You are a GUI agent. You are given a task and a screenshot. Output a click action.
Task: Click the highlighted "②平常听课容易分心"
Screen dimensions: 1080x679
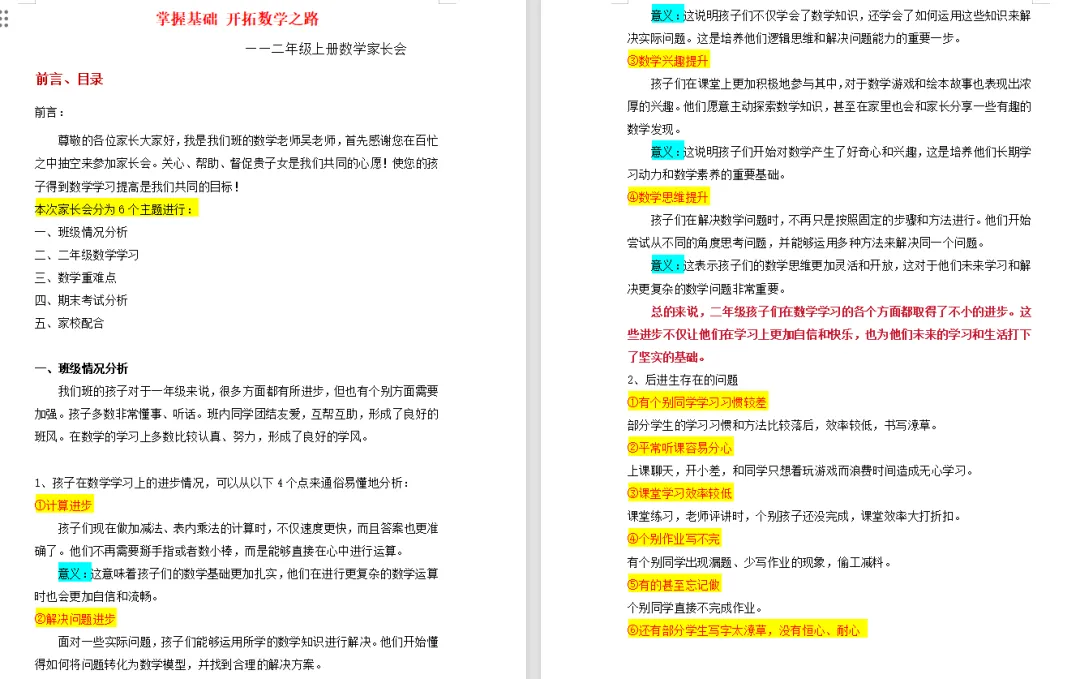point(680,448)
